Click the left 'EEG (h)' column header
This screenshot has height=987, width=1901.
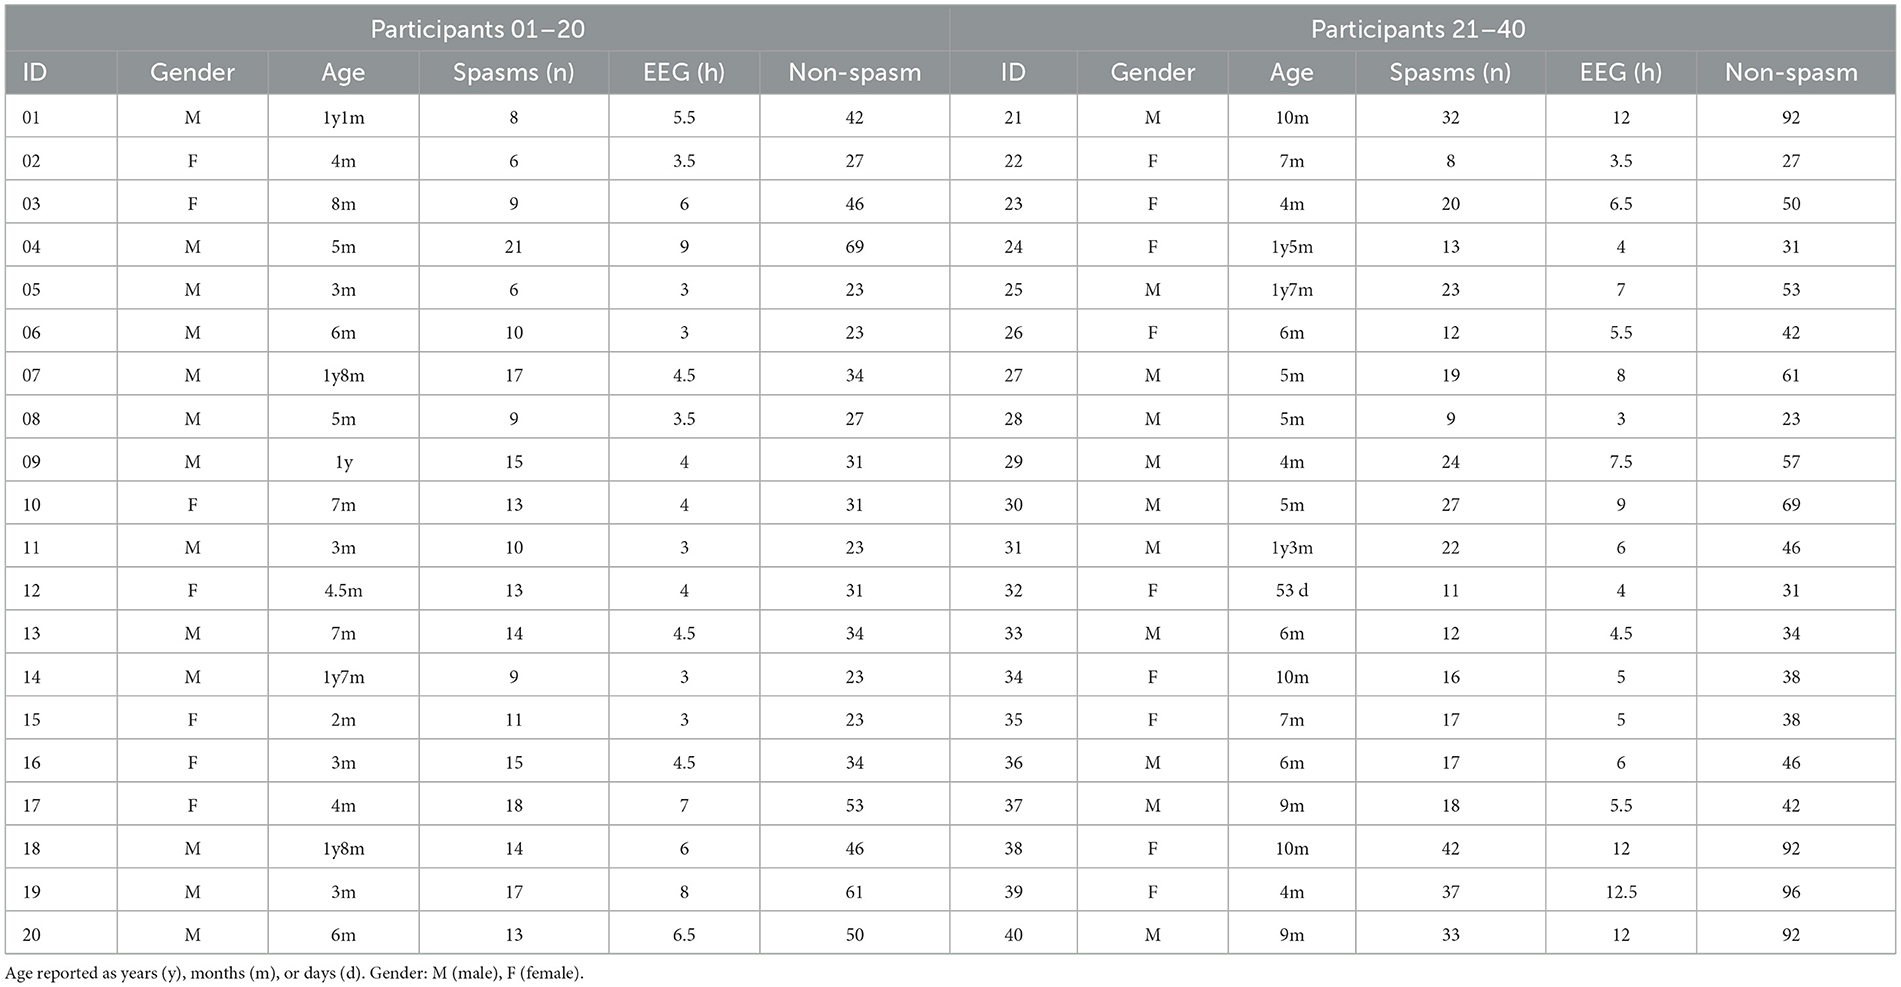pos(683,73)
